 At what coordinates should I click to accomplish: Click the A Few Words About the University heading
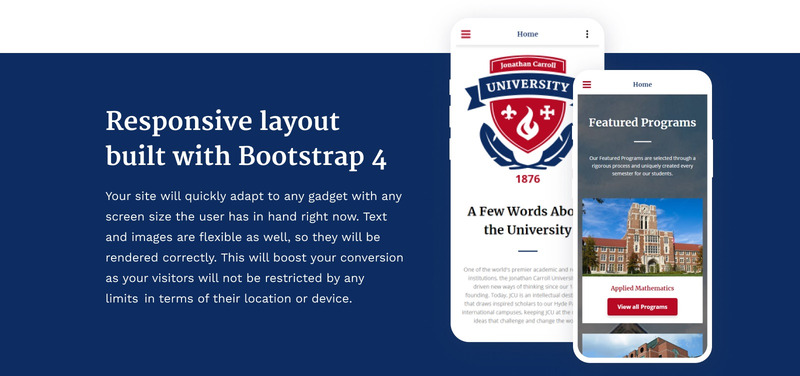[x=521, y=220]
